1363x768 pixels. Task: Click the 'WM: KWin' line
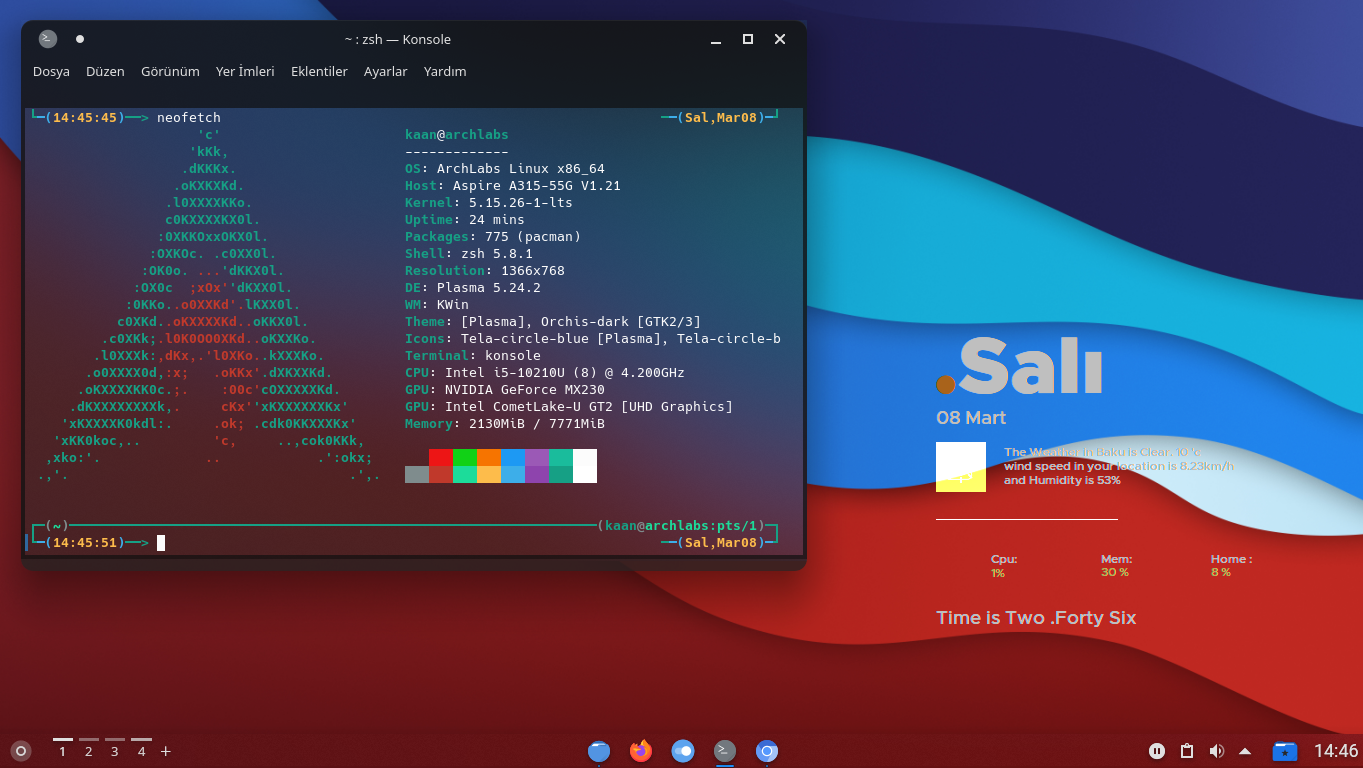[437, 305]
